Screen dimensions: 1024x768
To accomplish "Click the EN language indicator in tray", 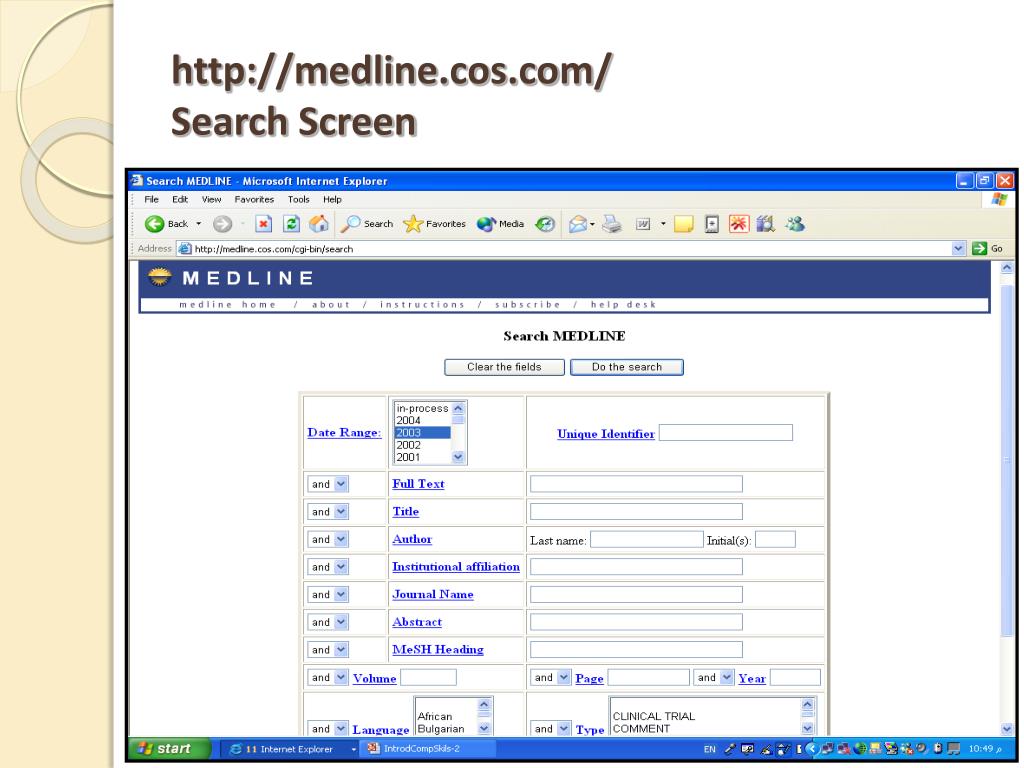I will pos(709,749).
